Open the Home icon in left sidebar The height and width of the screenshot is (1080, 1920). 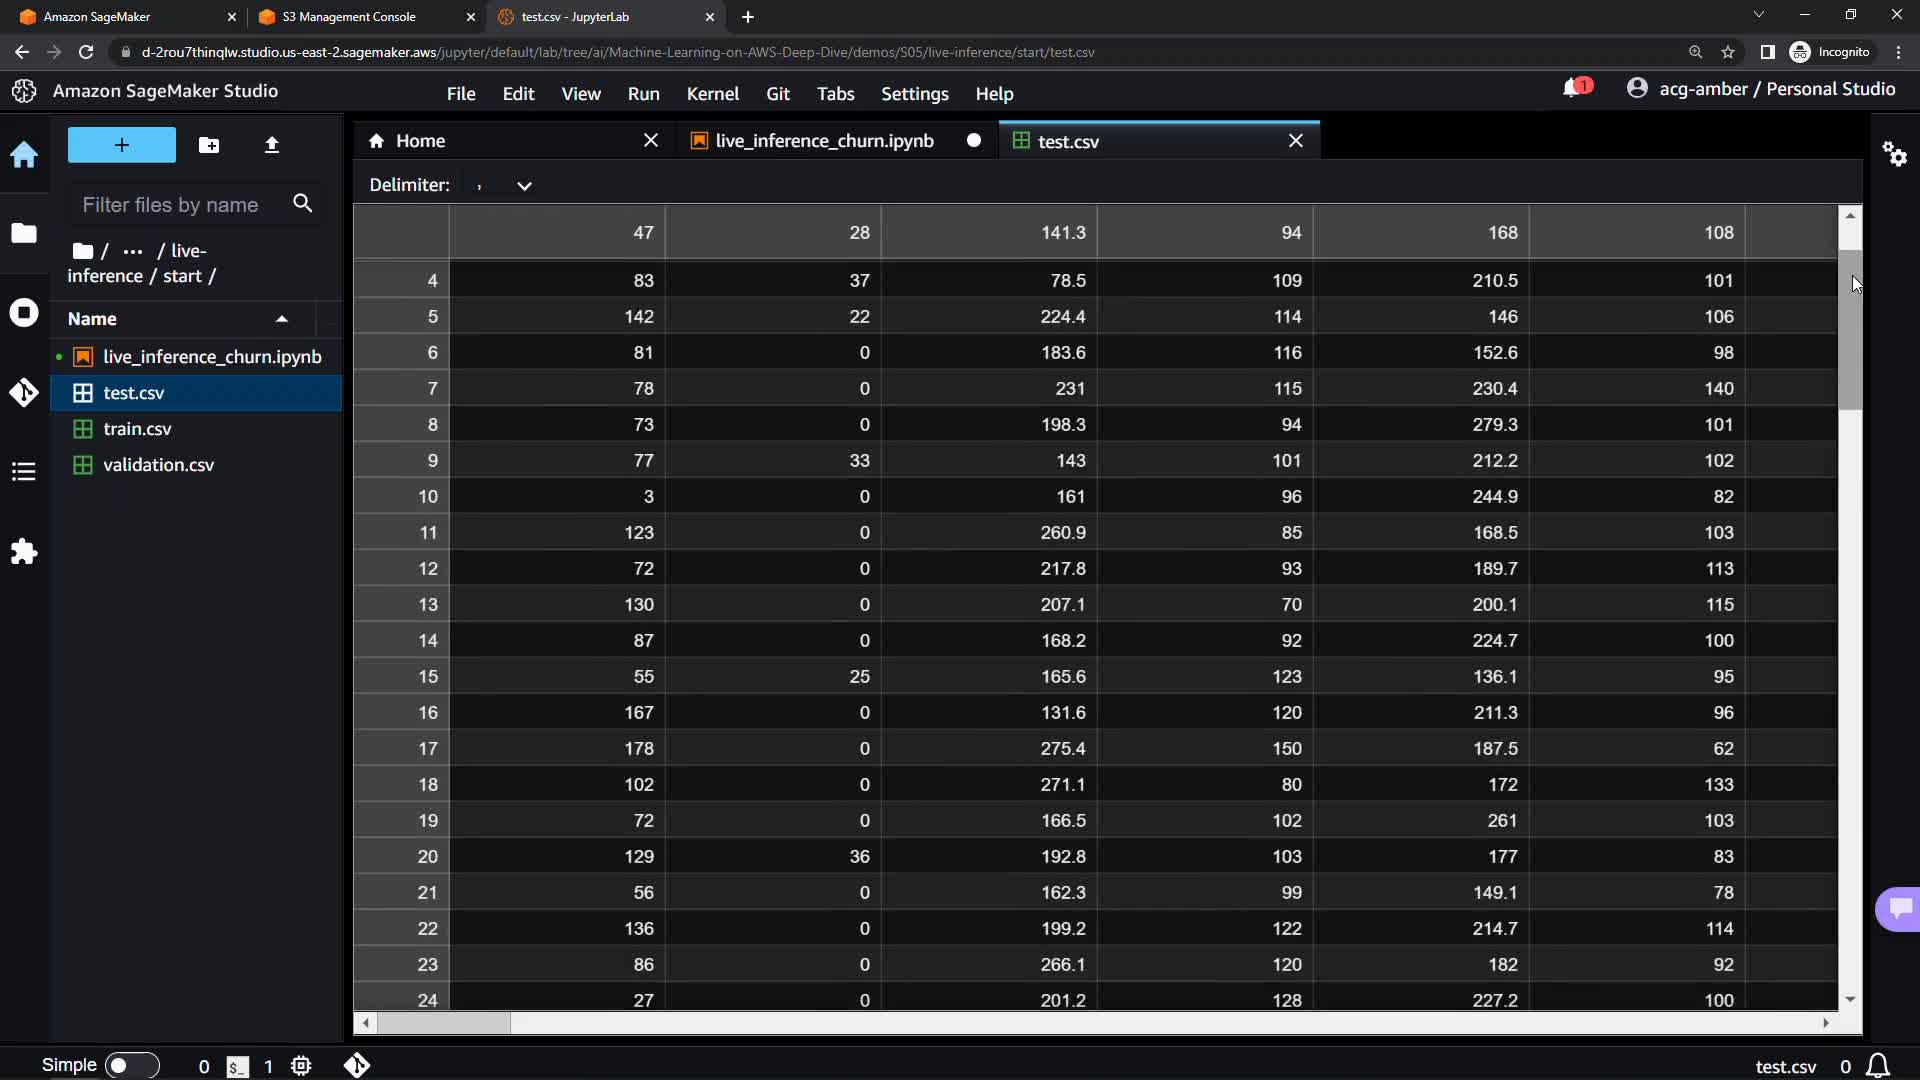pos(24,155)
